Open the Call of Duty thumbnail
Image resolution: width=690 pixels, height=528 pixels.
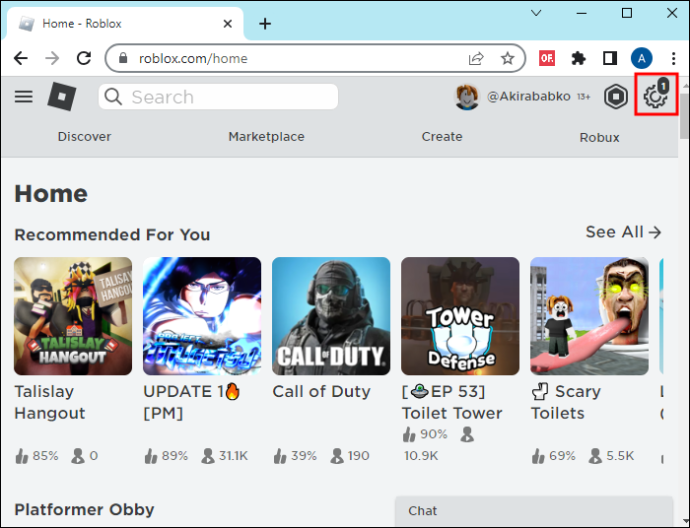(x=331, y=316)
